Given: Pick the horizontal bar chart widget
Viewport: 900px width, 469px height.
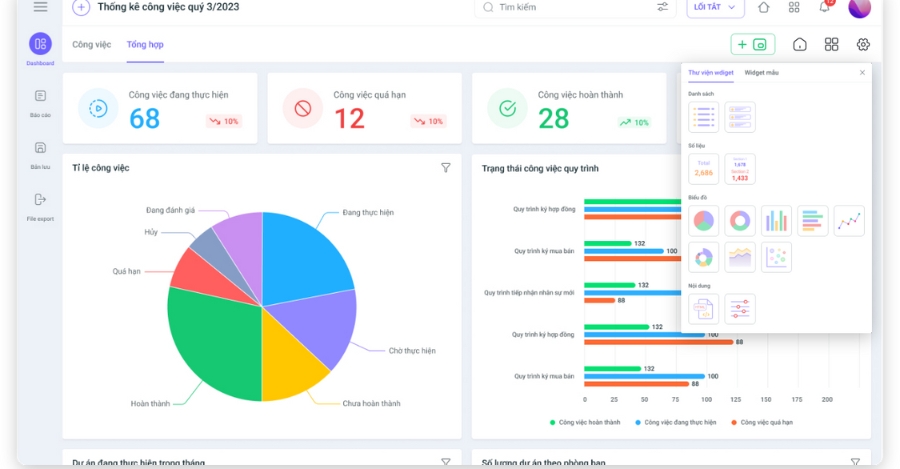Looking at the screenshot, I should click(812, 221).
